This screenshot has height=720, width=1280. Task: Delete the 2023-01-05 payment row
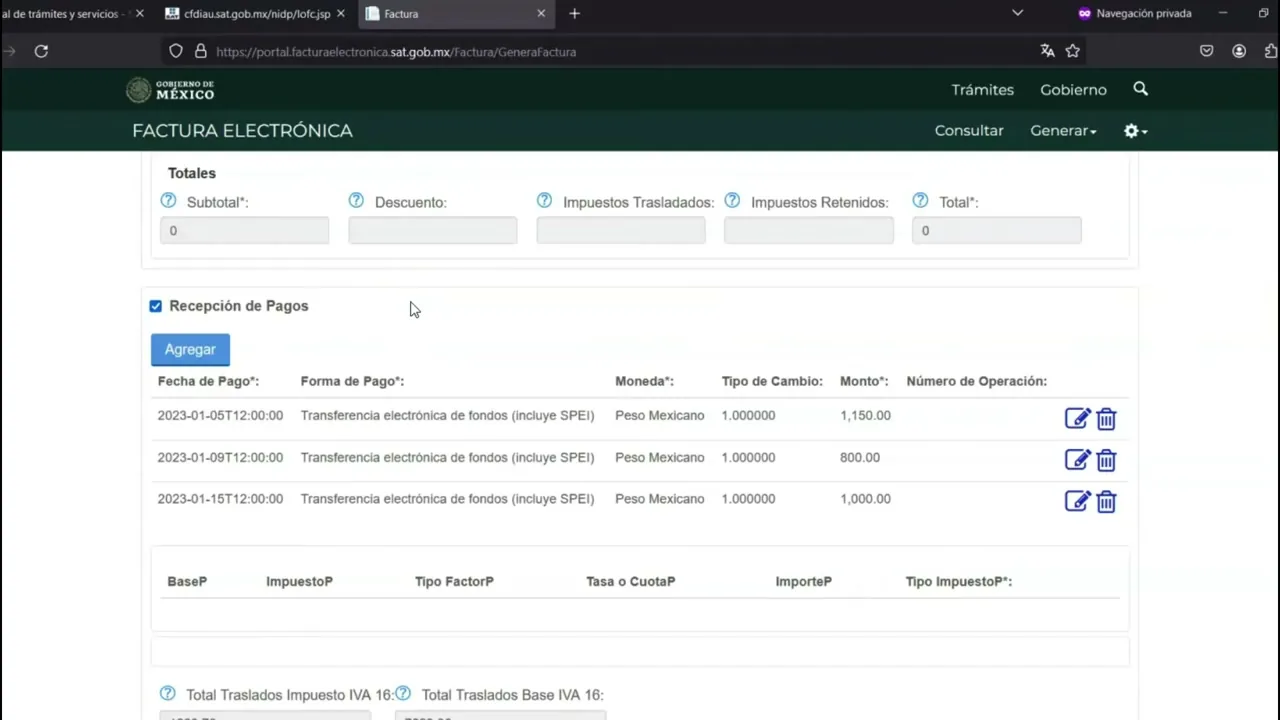(1106, 419)
